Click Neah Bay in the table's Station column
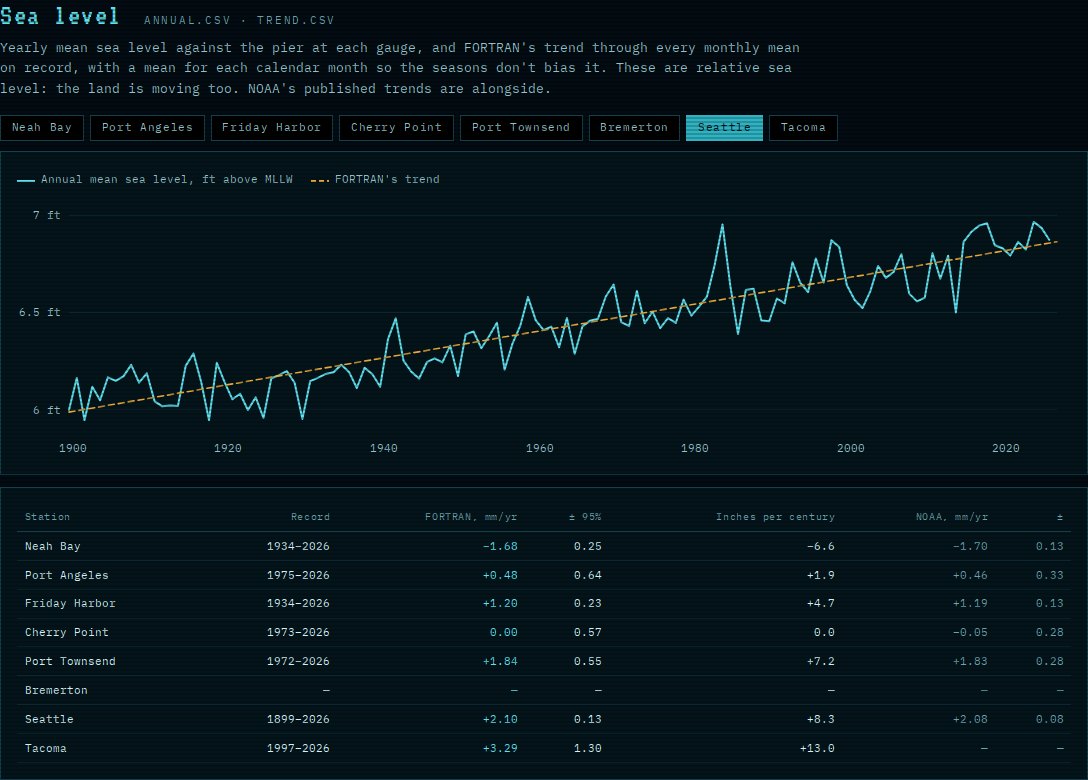 tap(53, 547)
